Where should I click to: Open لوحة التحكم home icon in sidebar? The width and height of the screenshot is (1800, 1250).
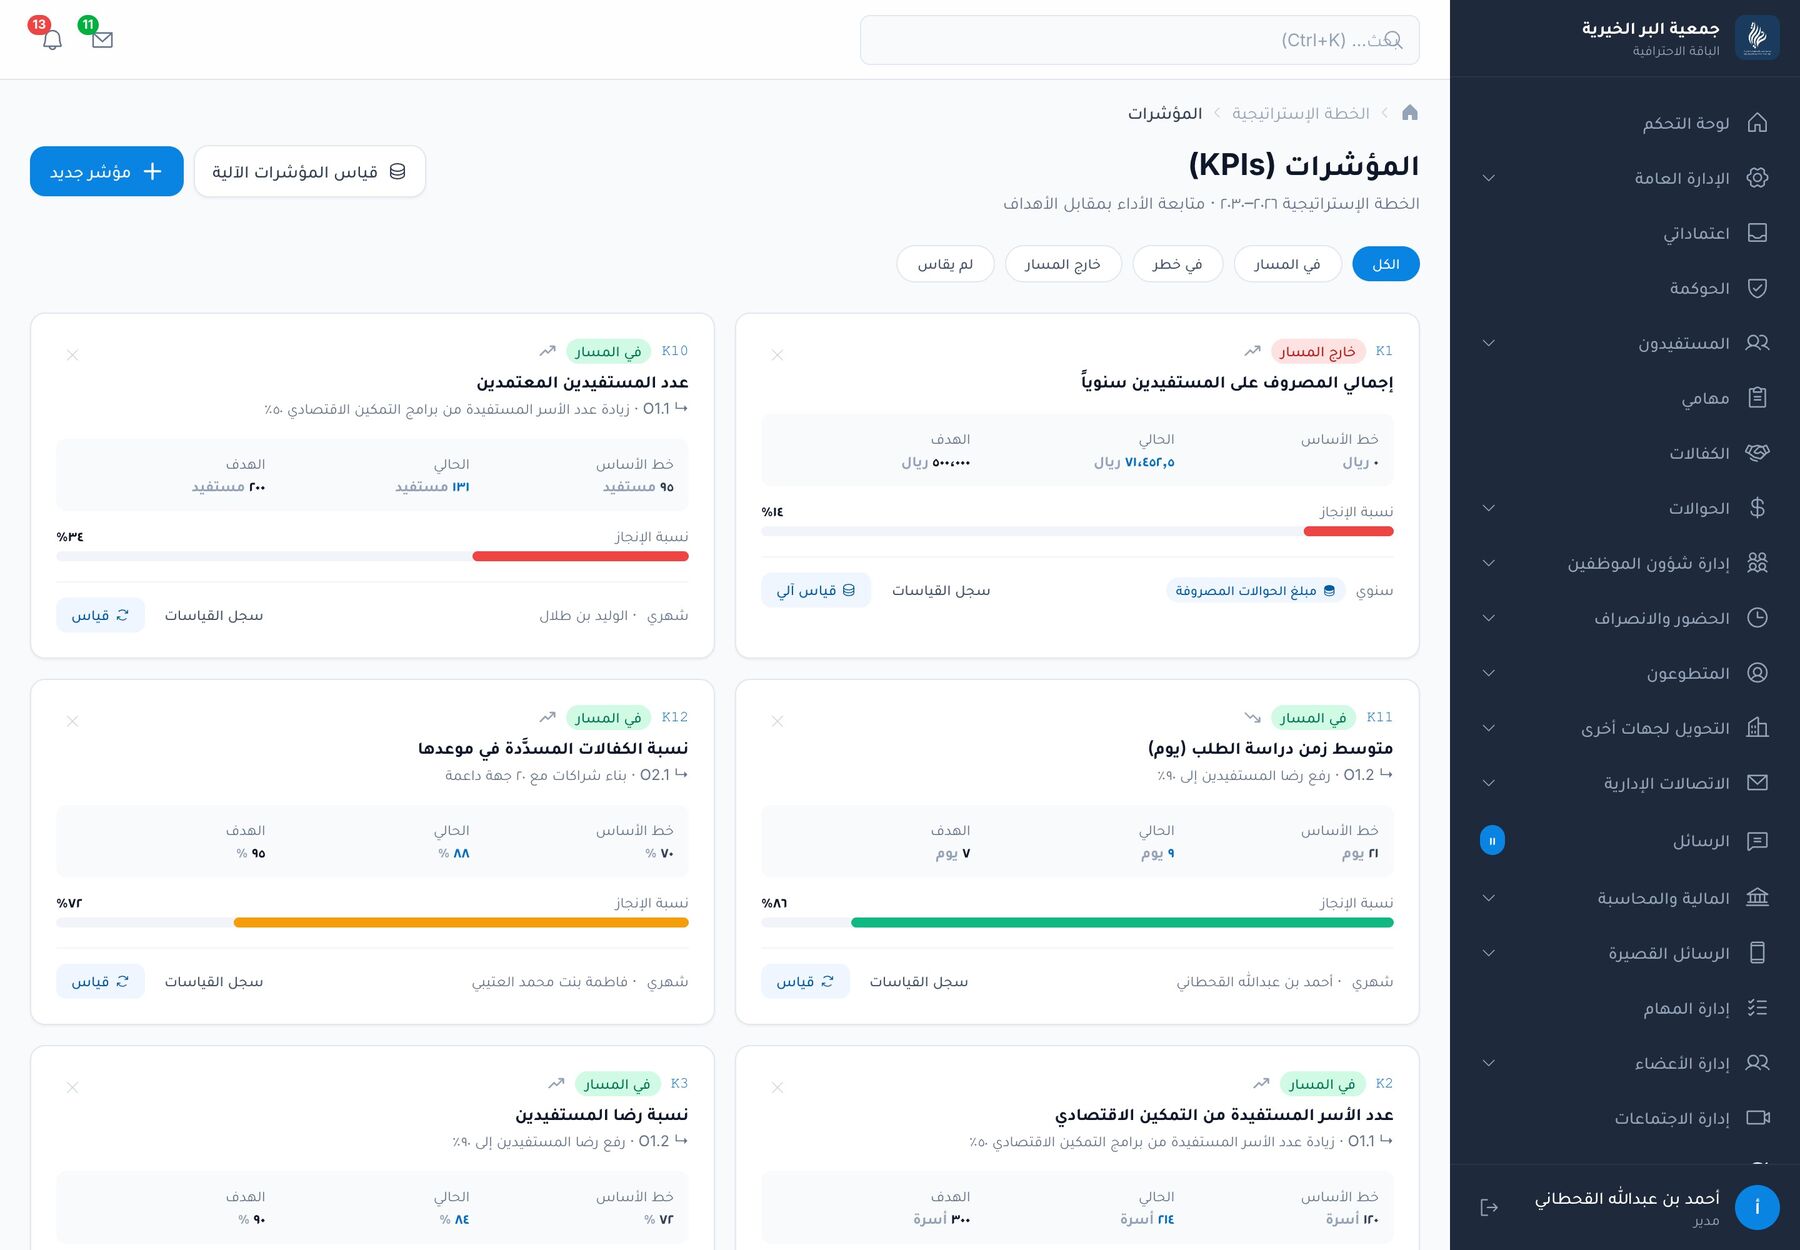coord(1757,123)
